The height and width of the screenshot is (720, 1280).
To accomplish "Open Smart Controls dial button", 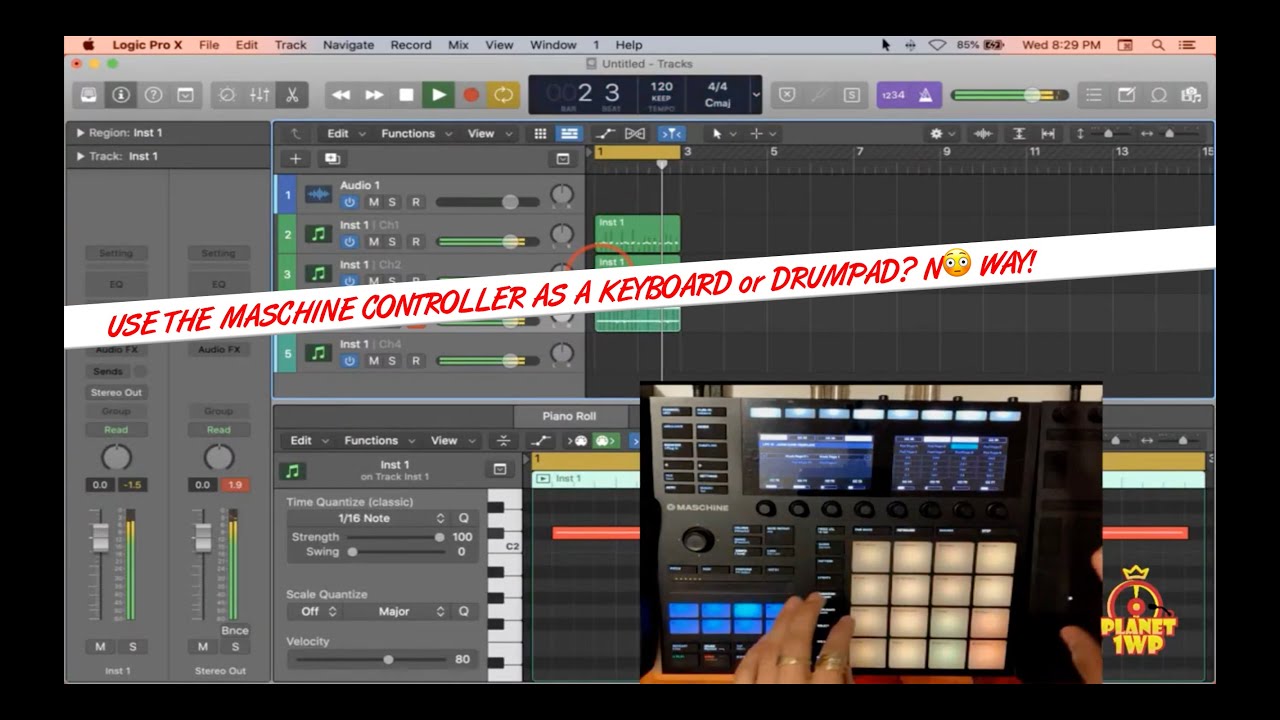I will (x=227, y=95).
